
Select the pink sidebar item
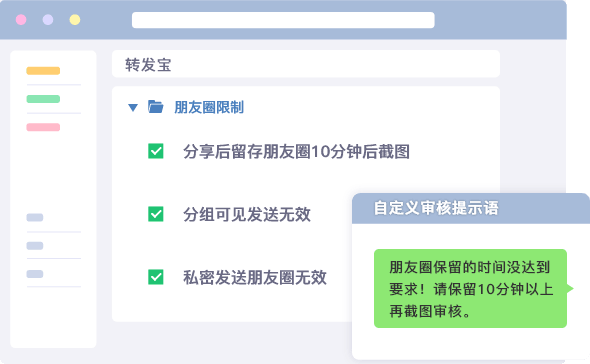tap(43, 127)
